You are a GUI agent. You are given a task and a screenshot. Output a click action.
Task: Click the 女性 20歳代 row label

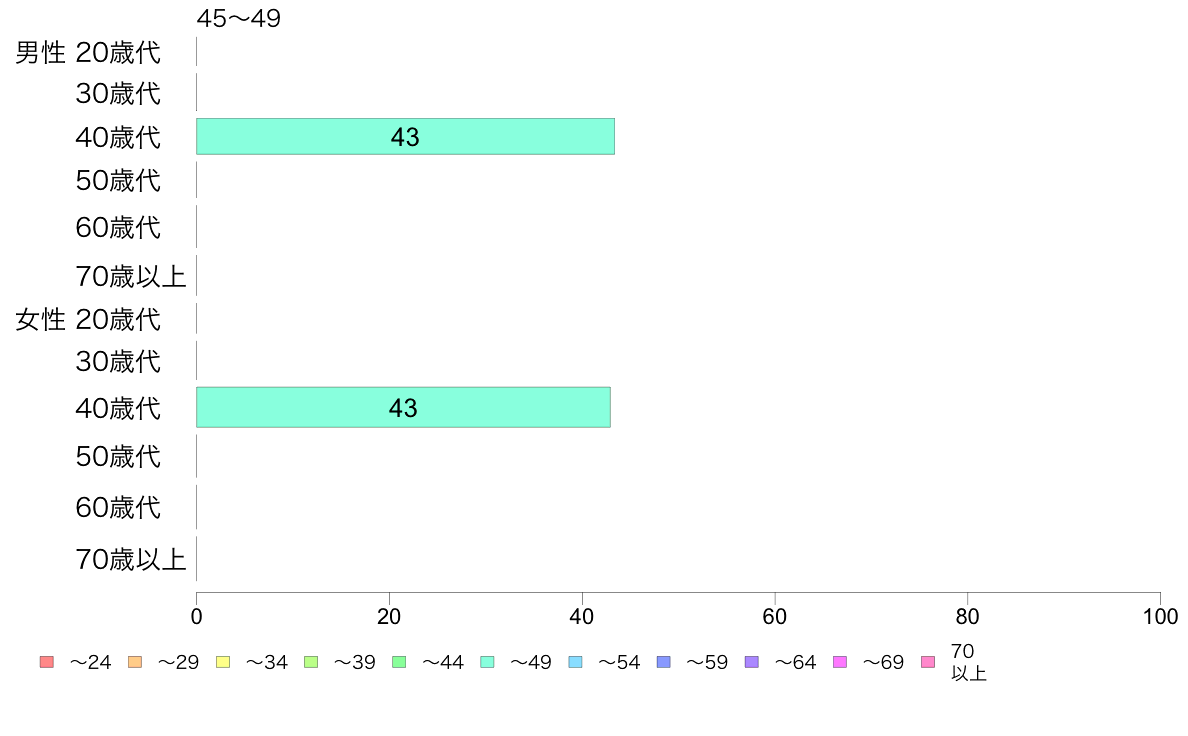click(88, 319)
